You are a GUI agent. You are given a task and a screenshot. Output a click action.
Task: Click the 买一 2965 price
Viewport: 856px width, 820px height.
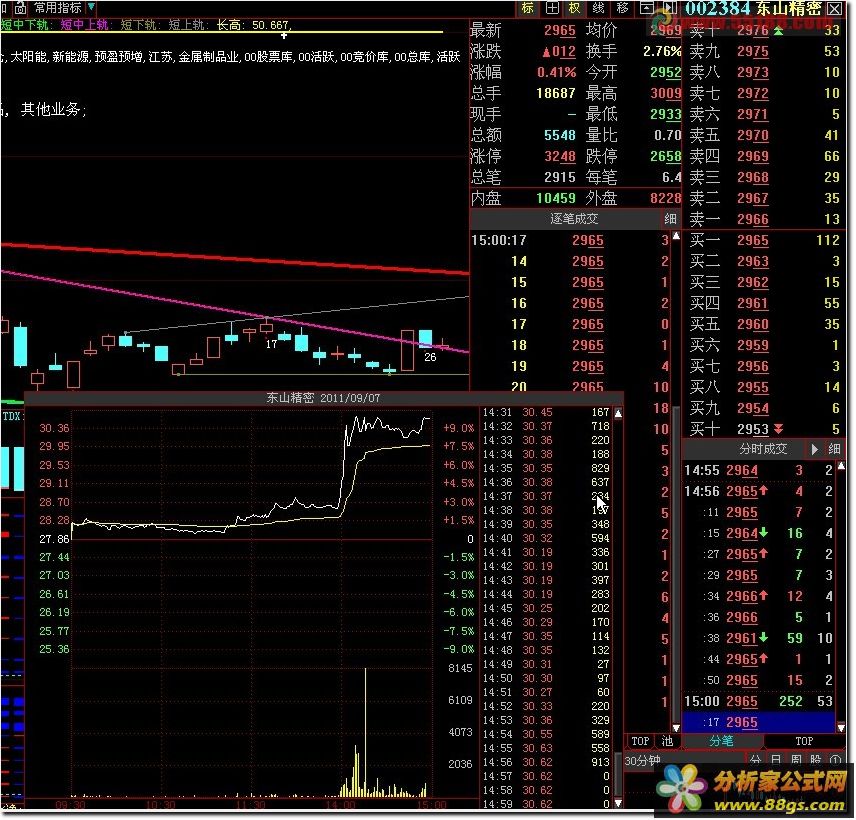pos(752,240)
